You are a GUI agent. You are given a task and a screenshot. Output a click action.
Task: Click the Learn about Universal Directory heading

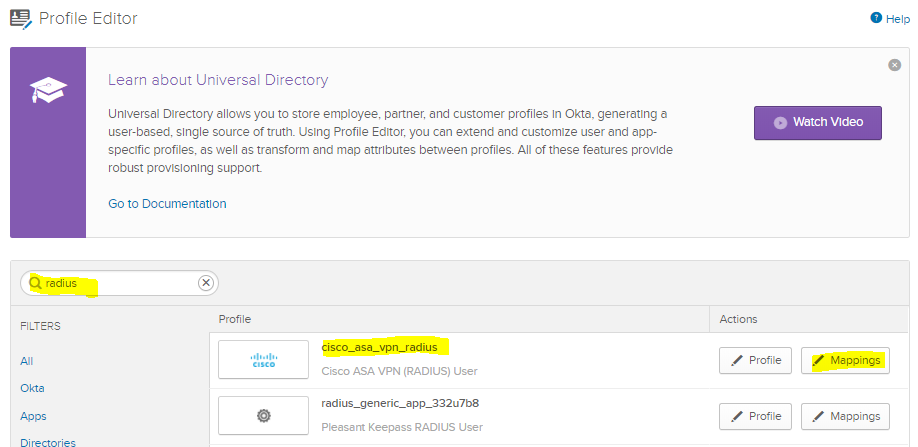pyautogui.click(x=218, y=80)
